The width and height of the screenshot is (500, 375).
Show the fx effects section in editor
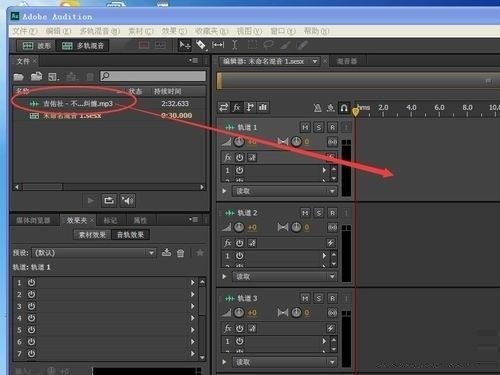coord(237,107)
